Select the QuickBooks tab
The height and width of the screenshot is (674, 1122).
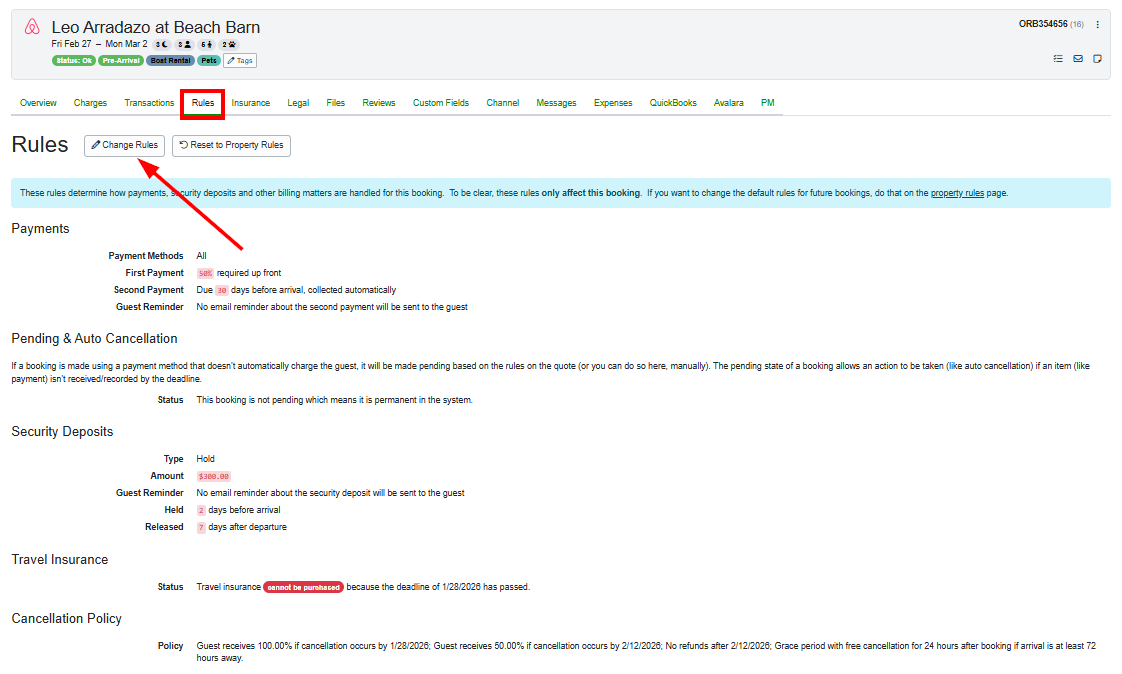(x=672, y=102)
